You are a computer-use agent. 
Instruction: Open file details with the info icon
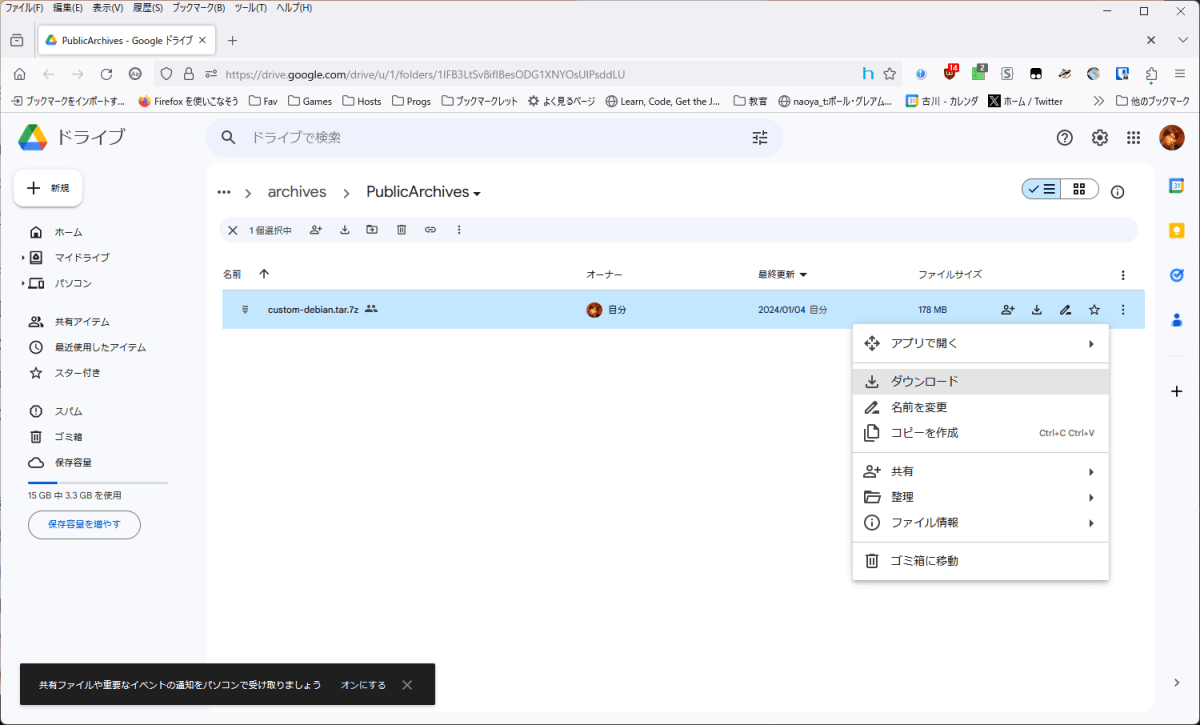click(x=1117, y=191)
